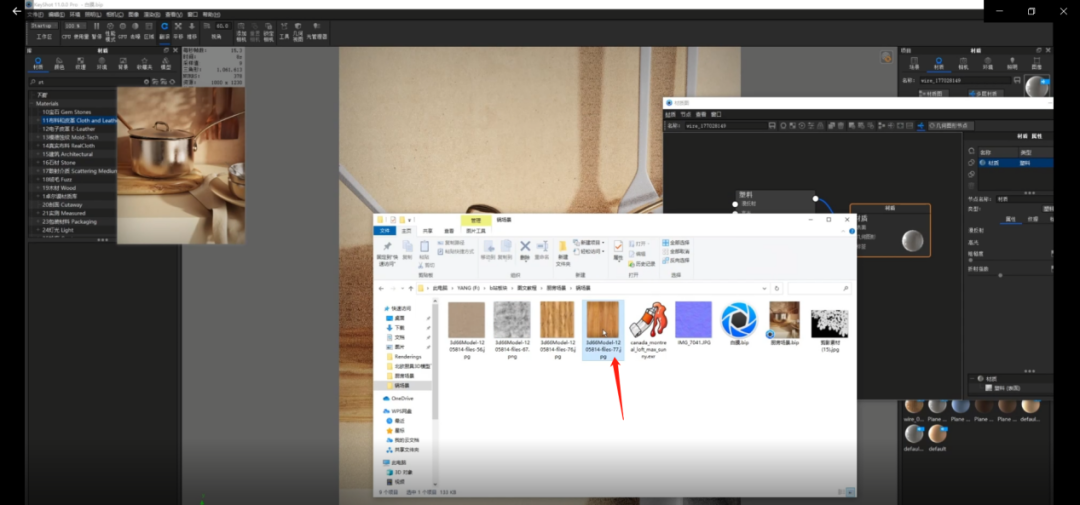Switch to Backplates tab in Library panel

pos(123,63)
